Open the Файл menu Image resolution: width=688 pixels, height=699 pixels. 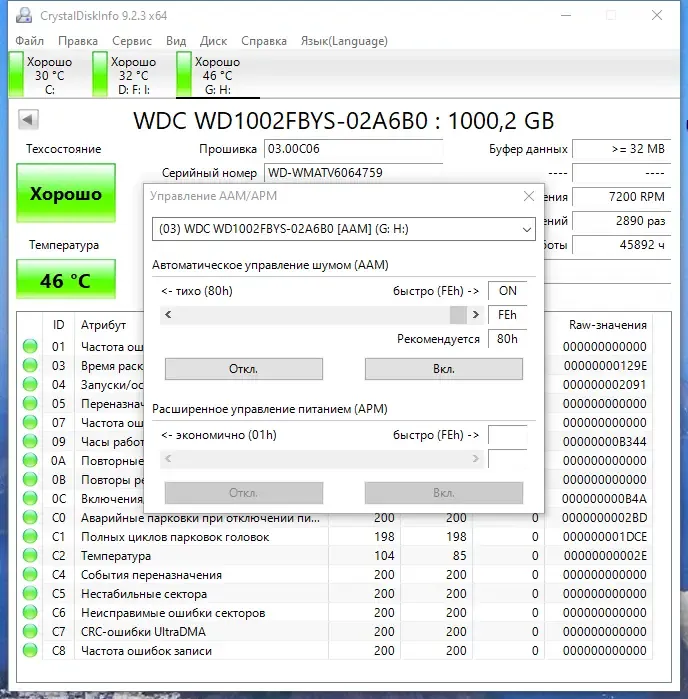(x=29, y=41)
